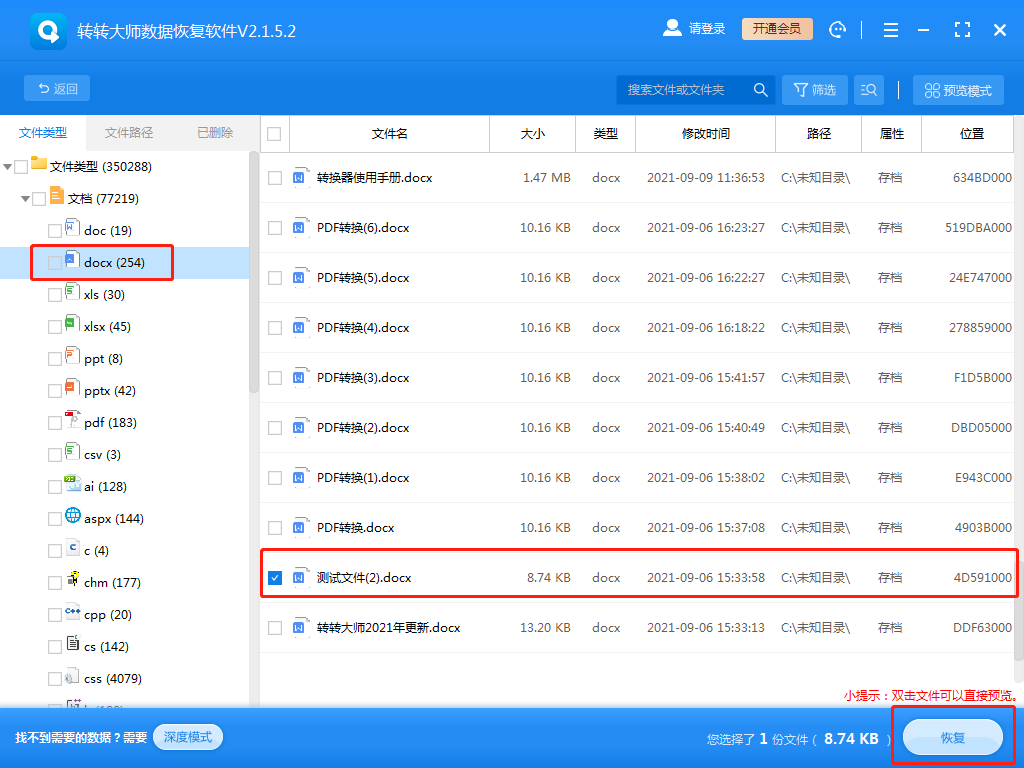Click the document icon of 转换器使用手册.docx
The image size is (1024, 768).
[x=300, y=177]
